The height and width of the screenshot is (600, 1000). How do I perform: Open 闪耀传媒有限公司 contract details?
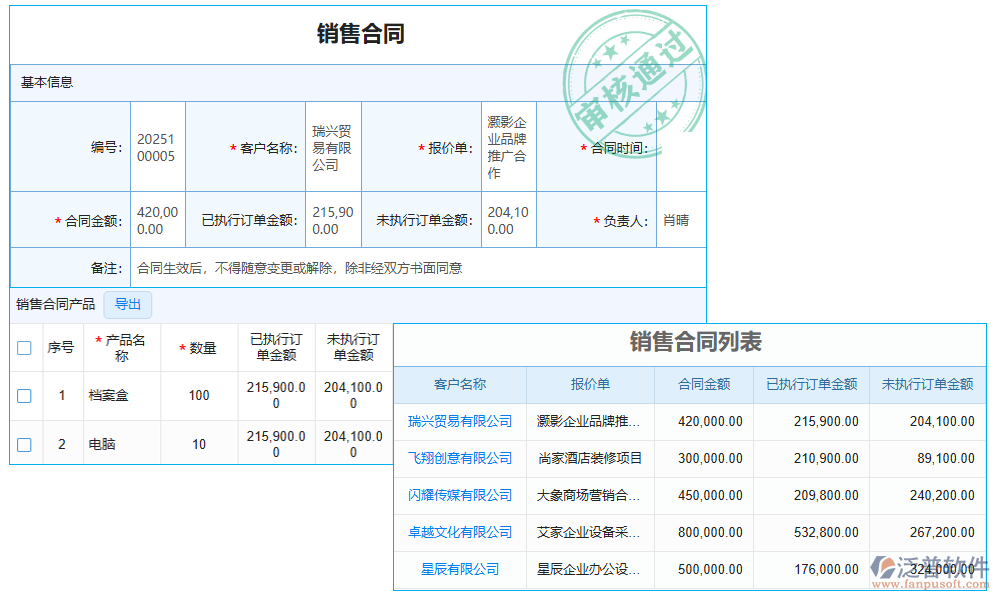459,495
